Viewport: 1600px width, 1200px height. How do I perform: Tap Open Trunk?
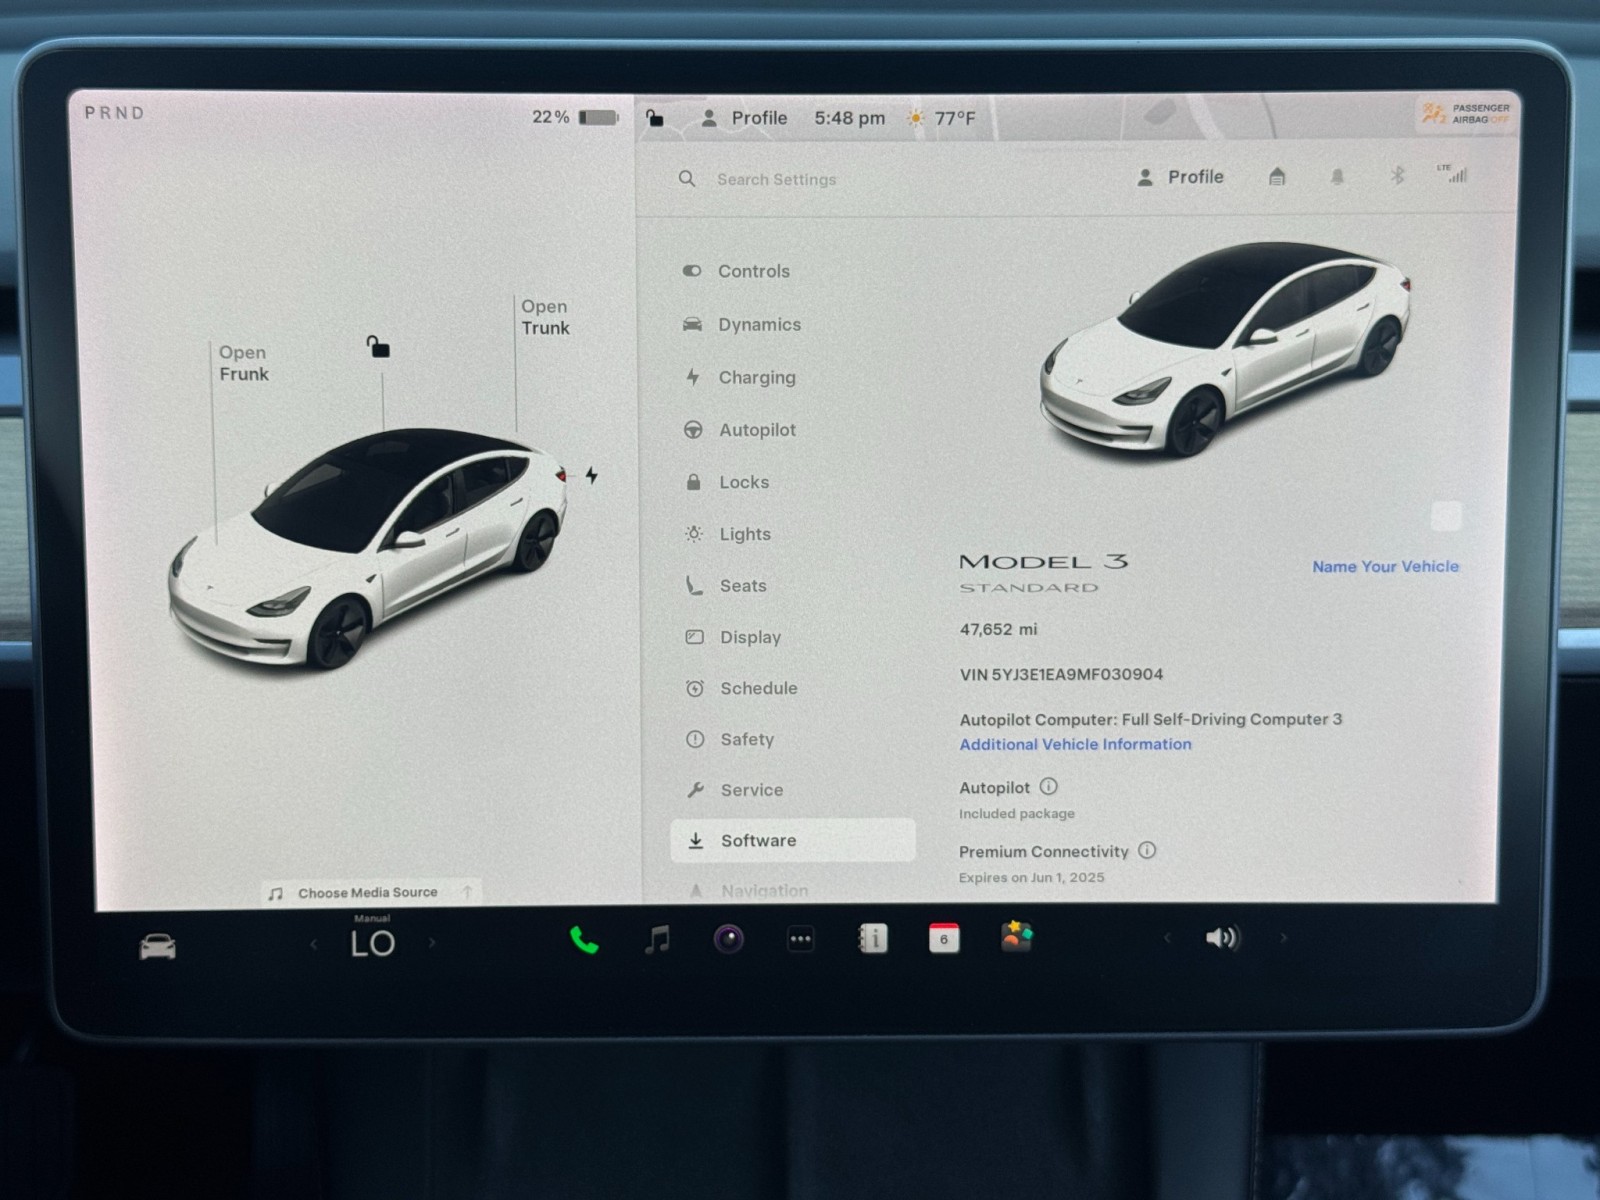(545, 317)
